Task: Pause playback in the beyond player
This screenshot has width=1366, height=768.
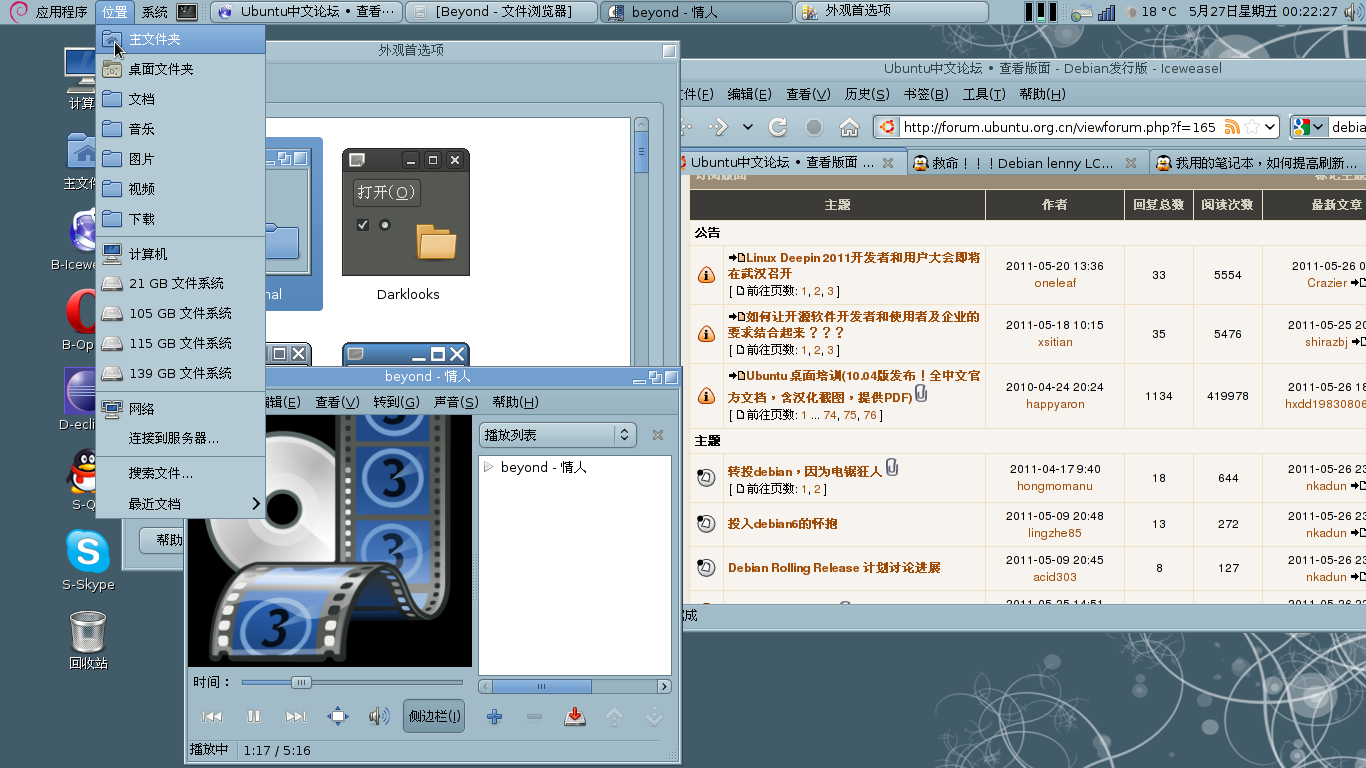Action: pos(254,716)
